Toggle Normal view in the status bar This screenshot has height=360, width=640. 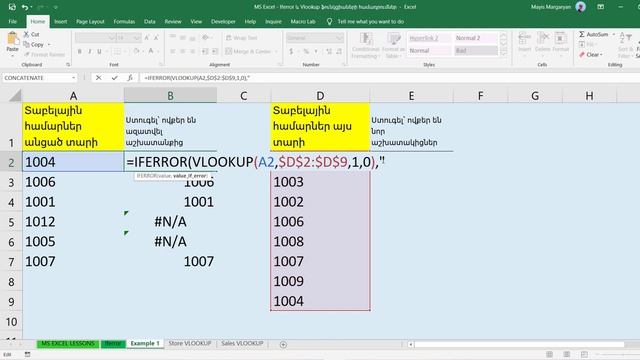[549, 354]
